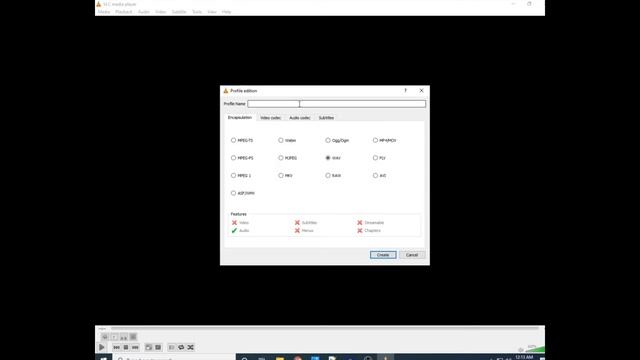The image size is (640, 360).
Task: Open the Media menu in VLC
Action: click(x=104, y=12)
